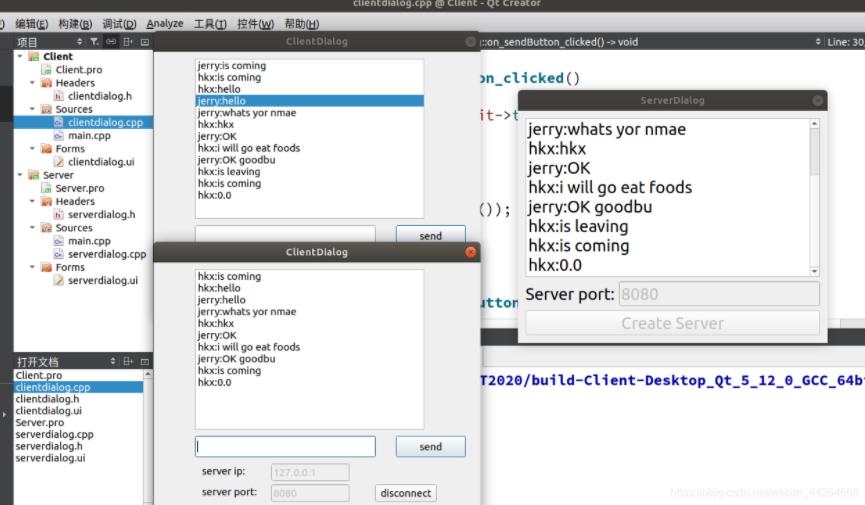Click the scroll-up arrow of open documents list
The width and height of the screenshot is (865, 505).
pos(148,374)
